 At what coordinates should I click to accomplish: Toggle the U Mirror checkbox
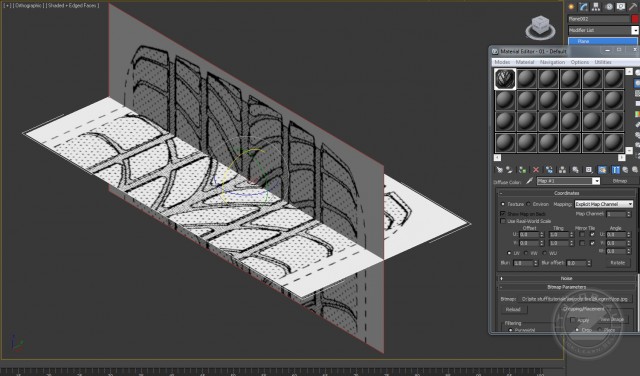point(582,235)
